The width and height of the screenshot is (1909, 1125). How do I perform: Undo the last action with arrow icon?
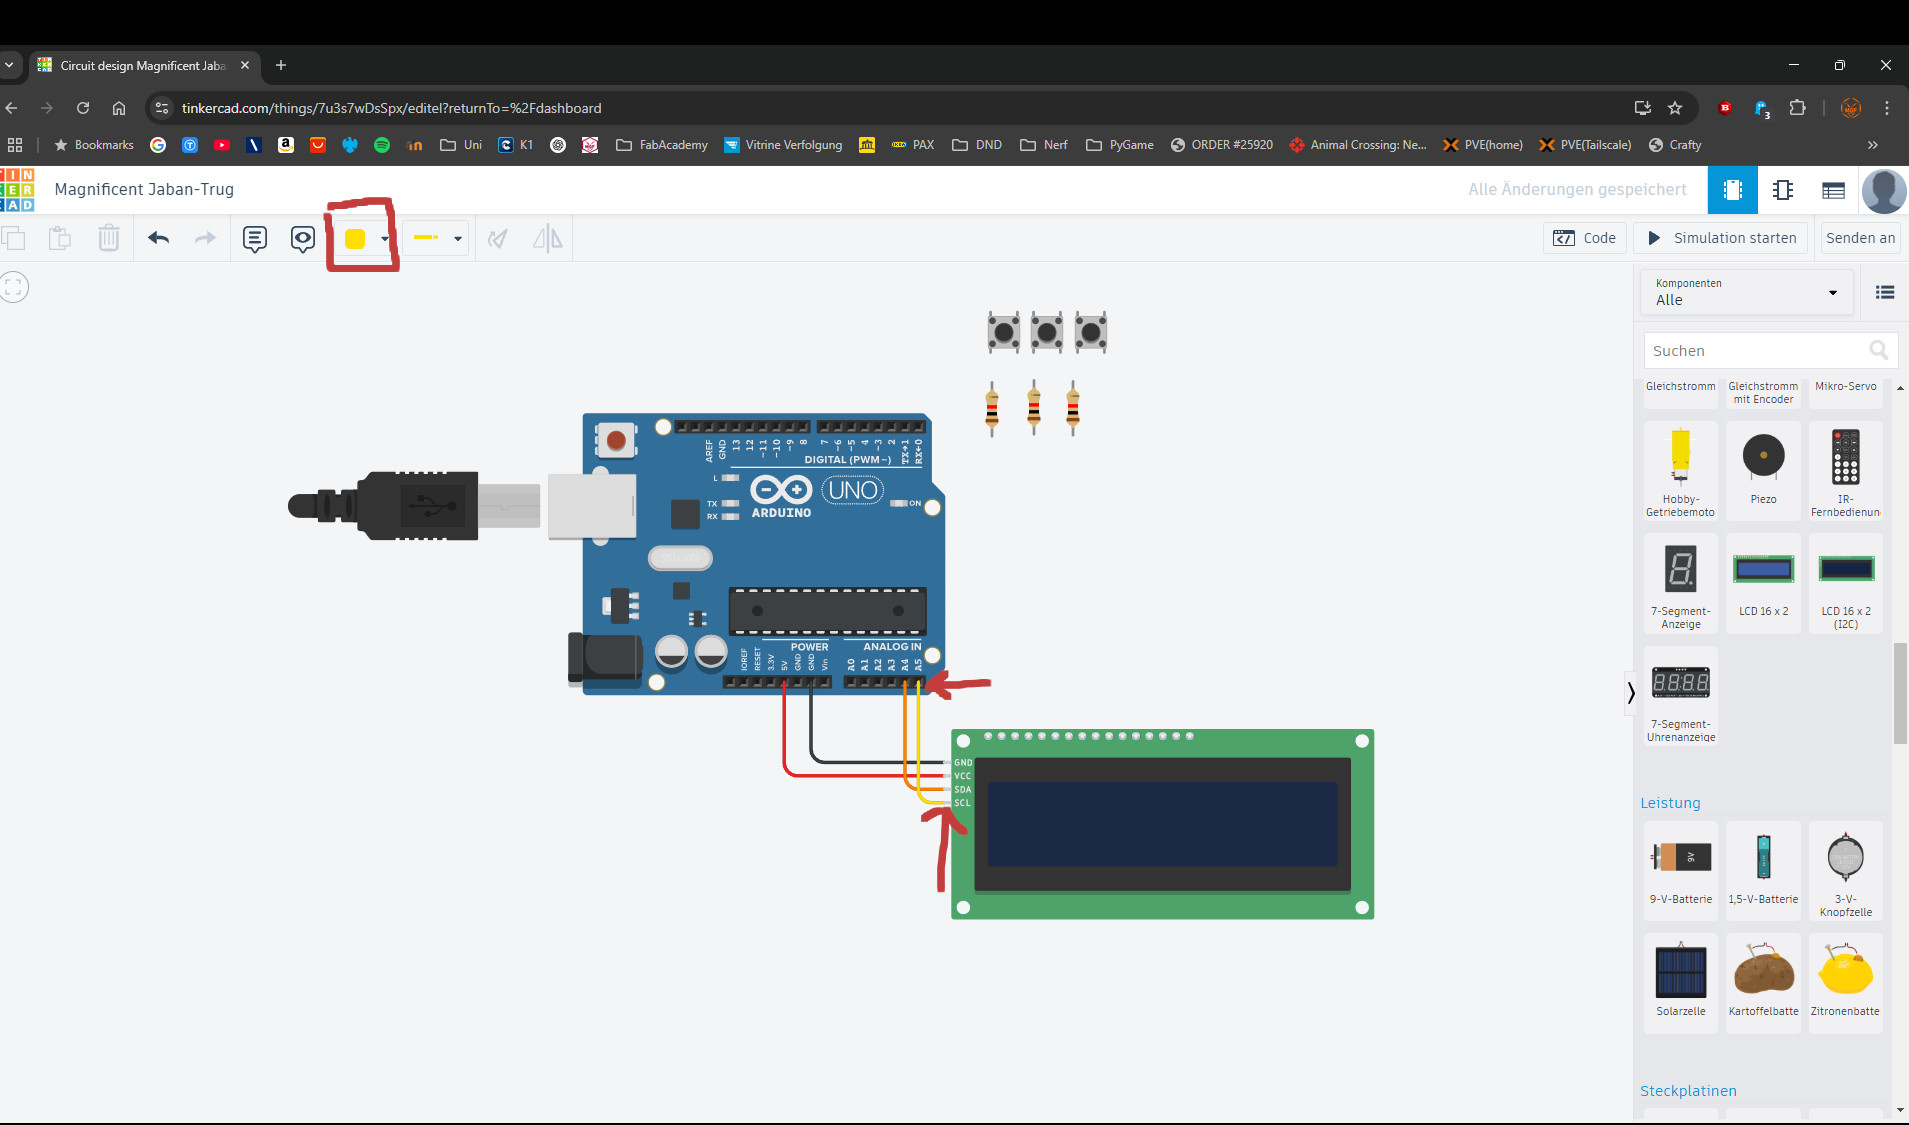158,238
